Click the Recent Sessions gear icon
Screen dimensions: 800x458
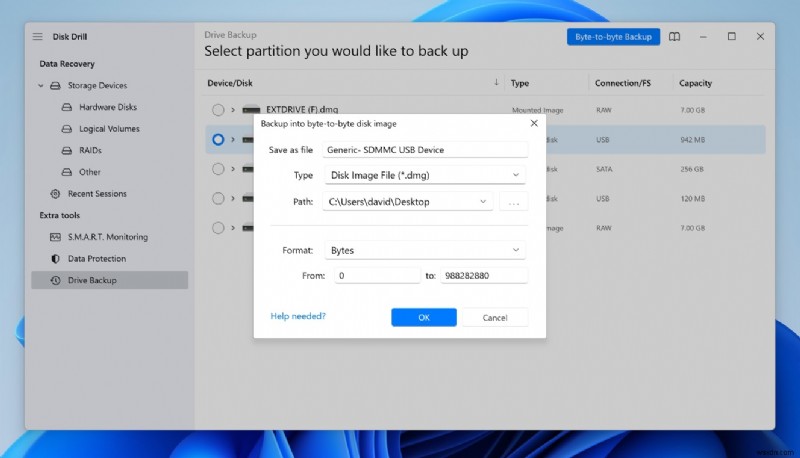[x=55, y=194]
